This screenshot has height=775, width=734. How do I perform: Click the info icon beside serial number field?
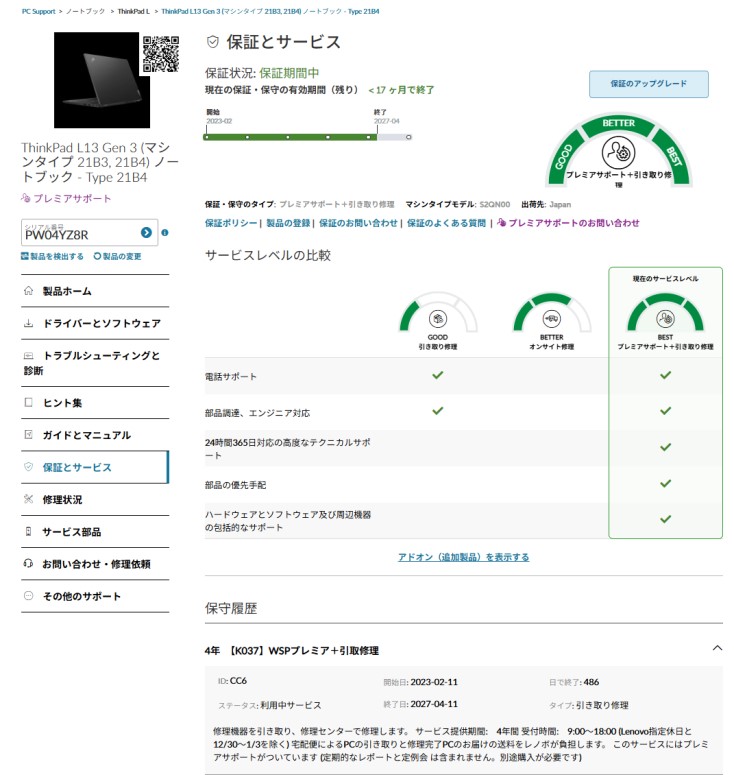click(165, 232)
